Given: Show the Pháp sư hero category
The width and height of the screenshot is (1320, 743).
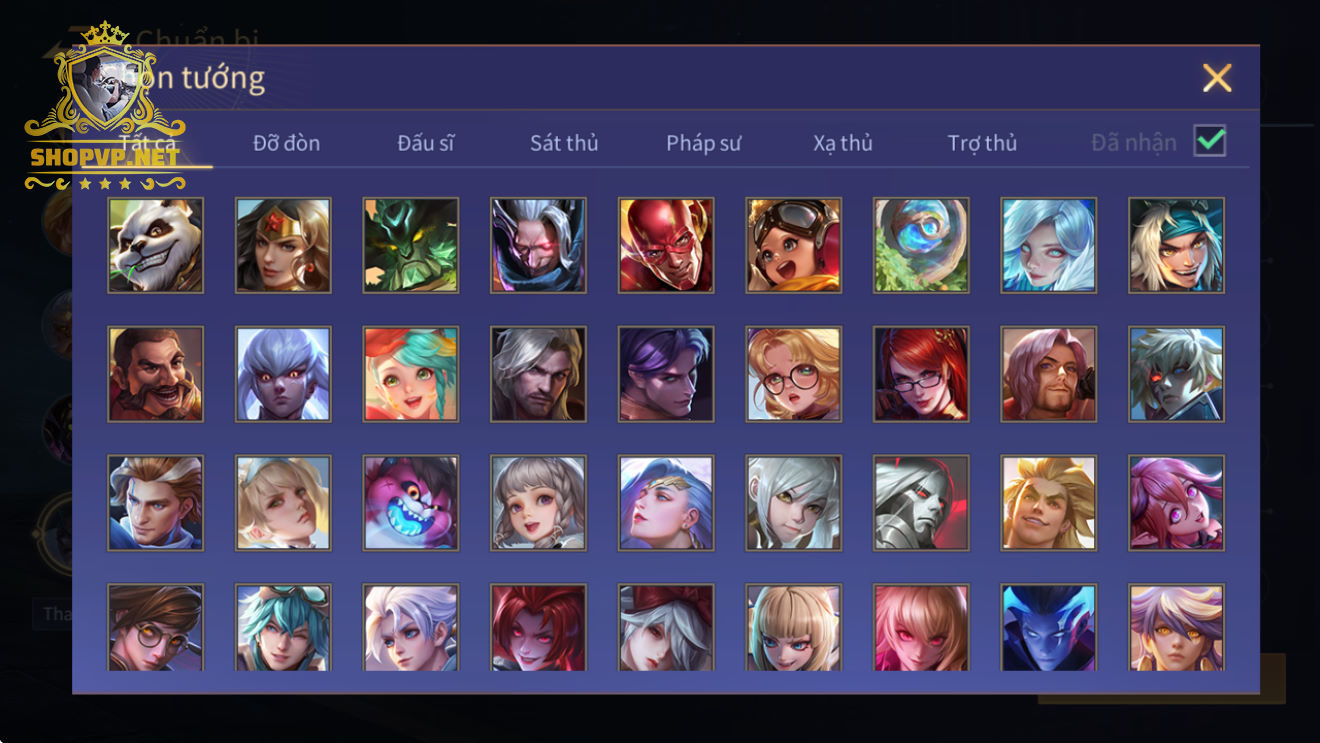Looking at the screenshot, I should (x=704, y=143).
